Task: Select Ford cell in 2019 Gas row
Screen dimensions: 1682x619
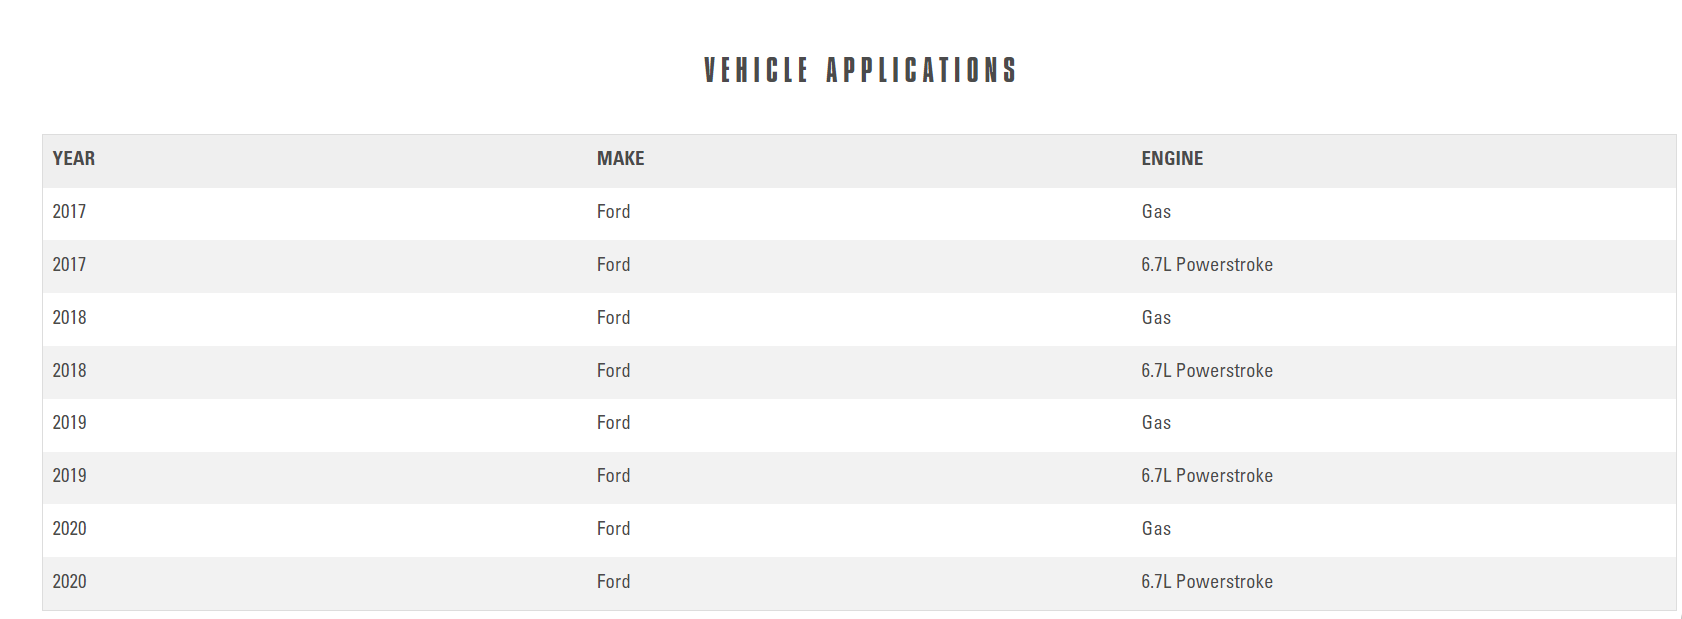Action: point(613,423)
